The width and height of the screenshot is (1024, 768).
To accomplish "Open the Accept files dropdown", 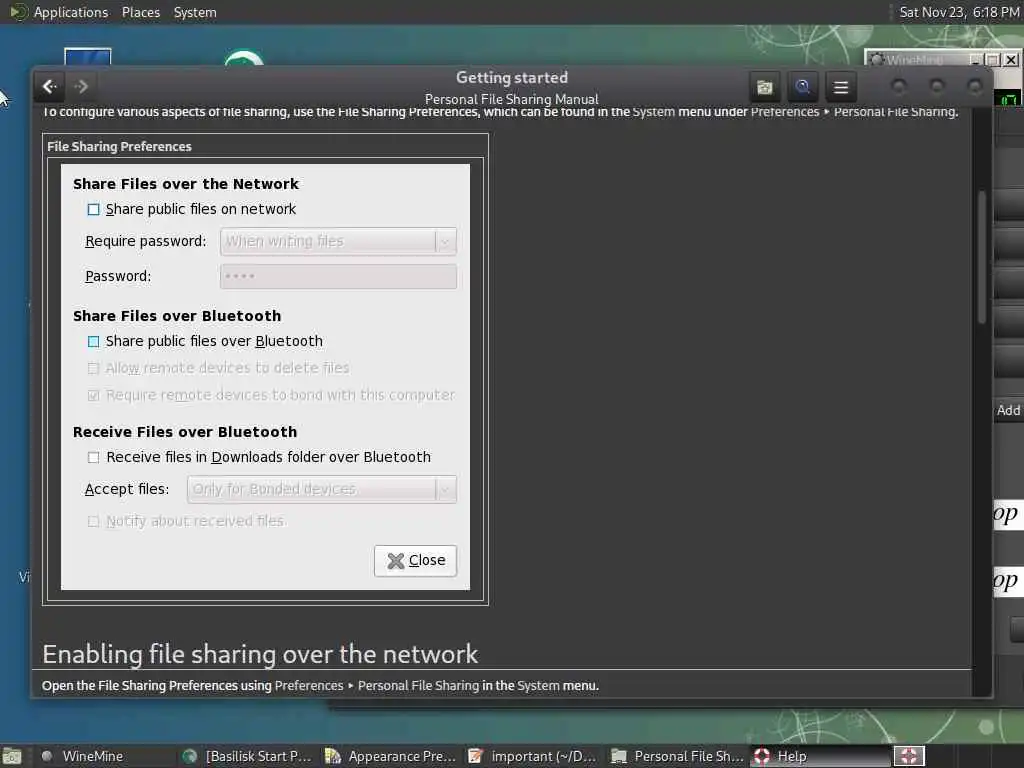I will pos(321,489).
